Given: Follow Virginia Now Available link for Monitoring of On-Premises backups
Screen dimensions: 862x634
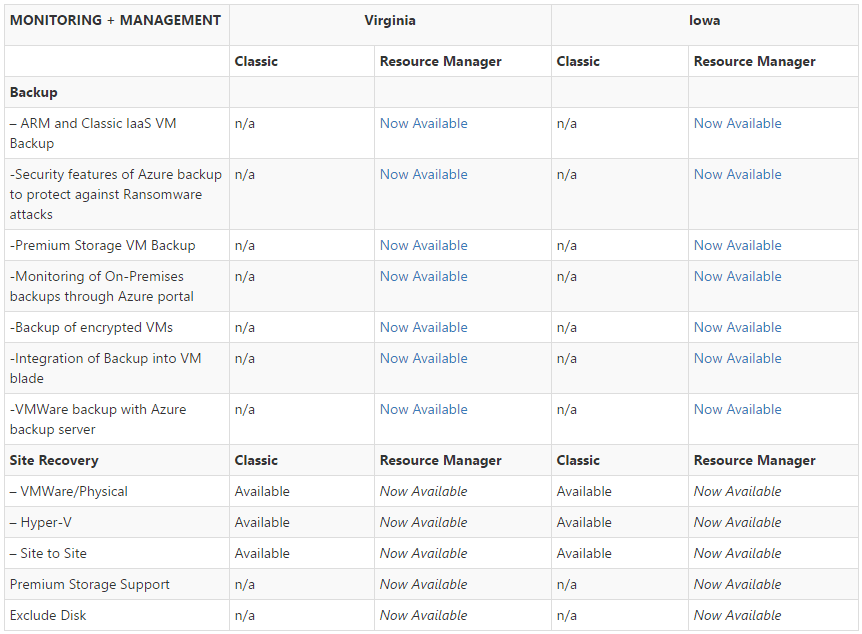Looking at the screenshot, I should pos(423,276).
